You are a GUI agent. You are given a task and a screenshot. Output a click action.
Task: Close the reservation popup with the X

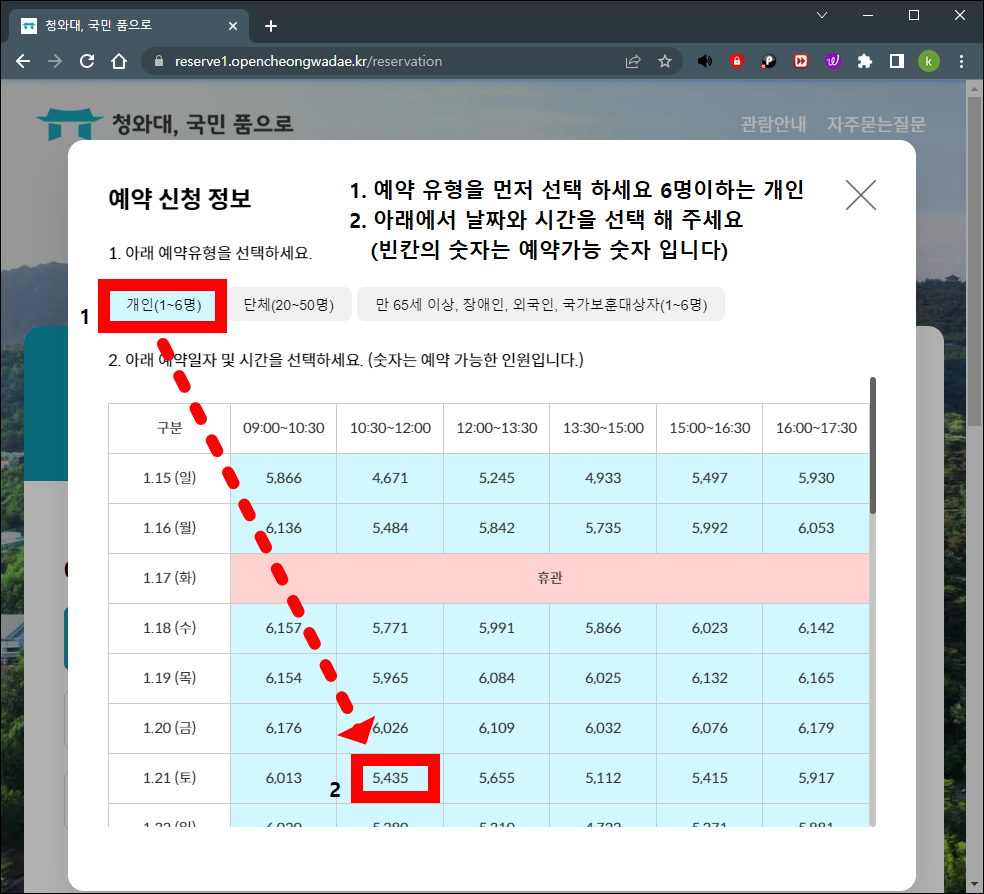coord(860,196)
